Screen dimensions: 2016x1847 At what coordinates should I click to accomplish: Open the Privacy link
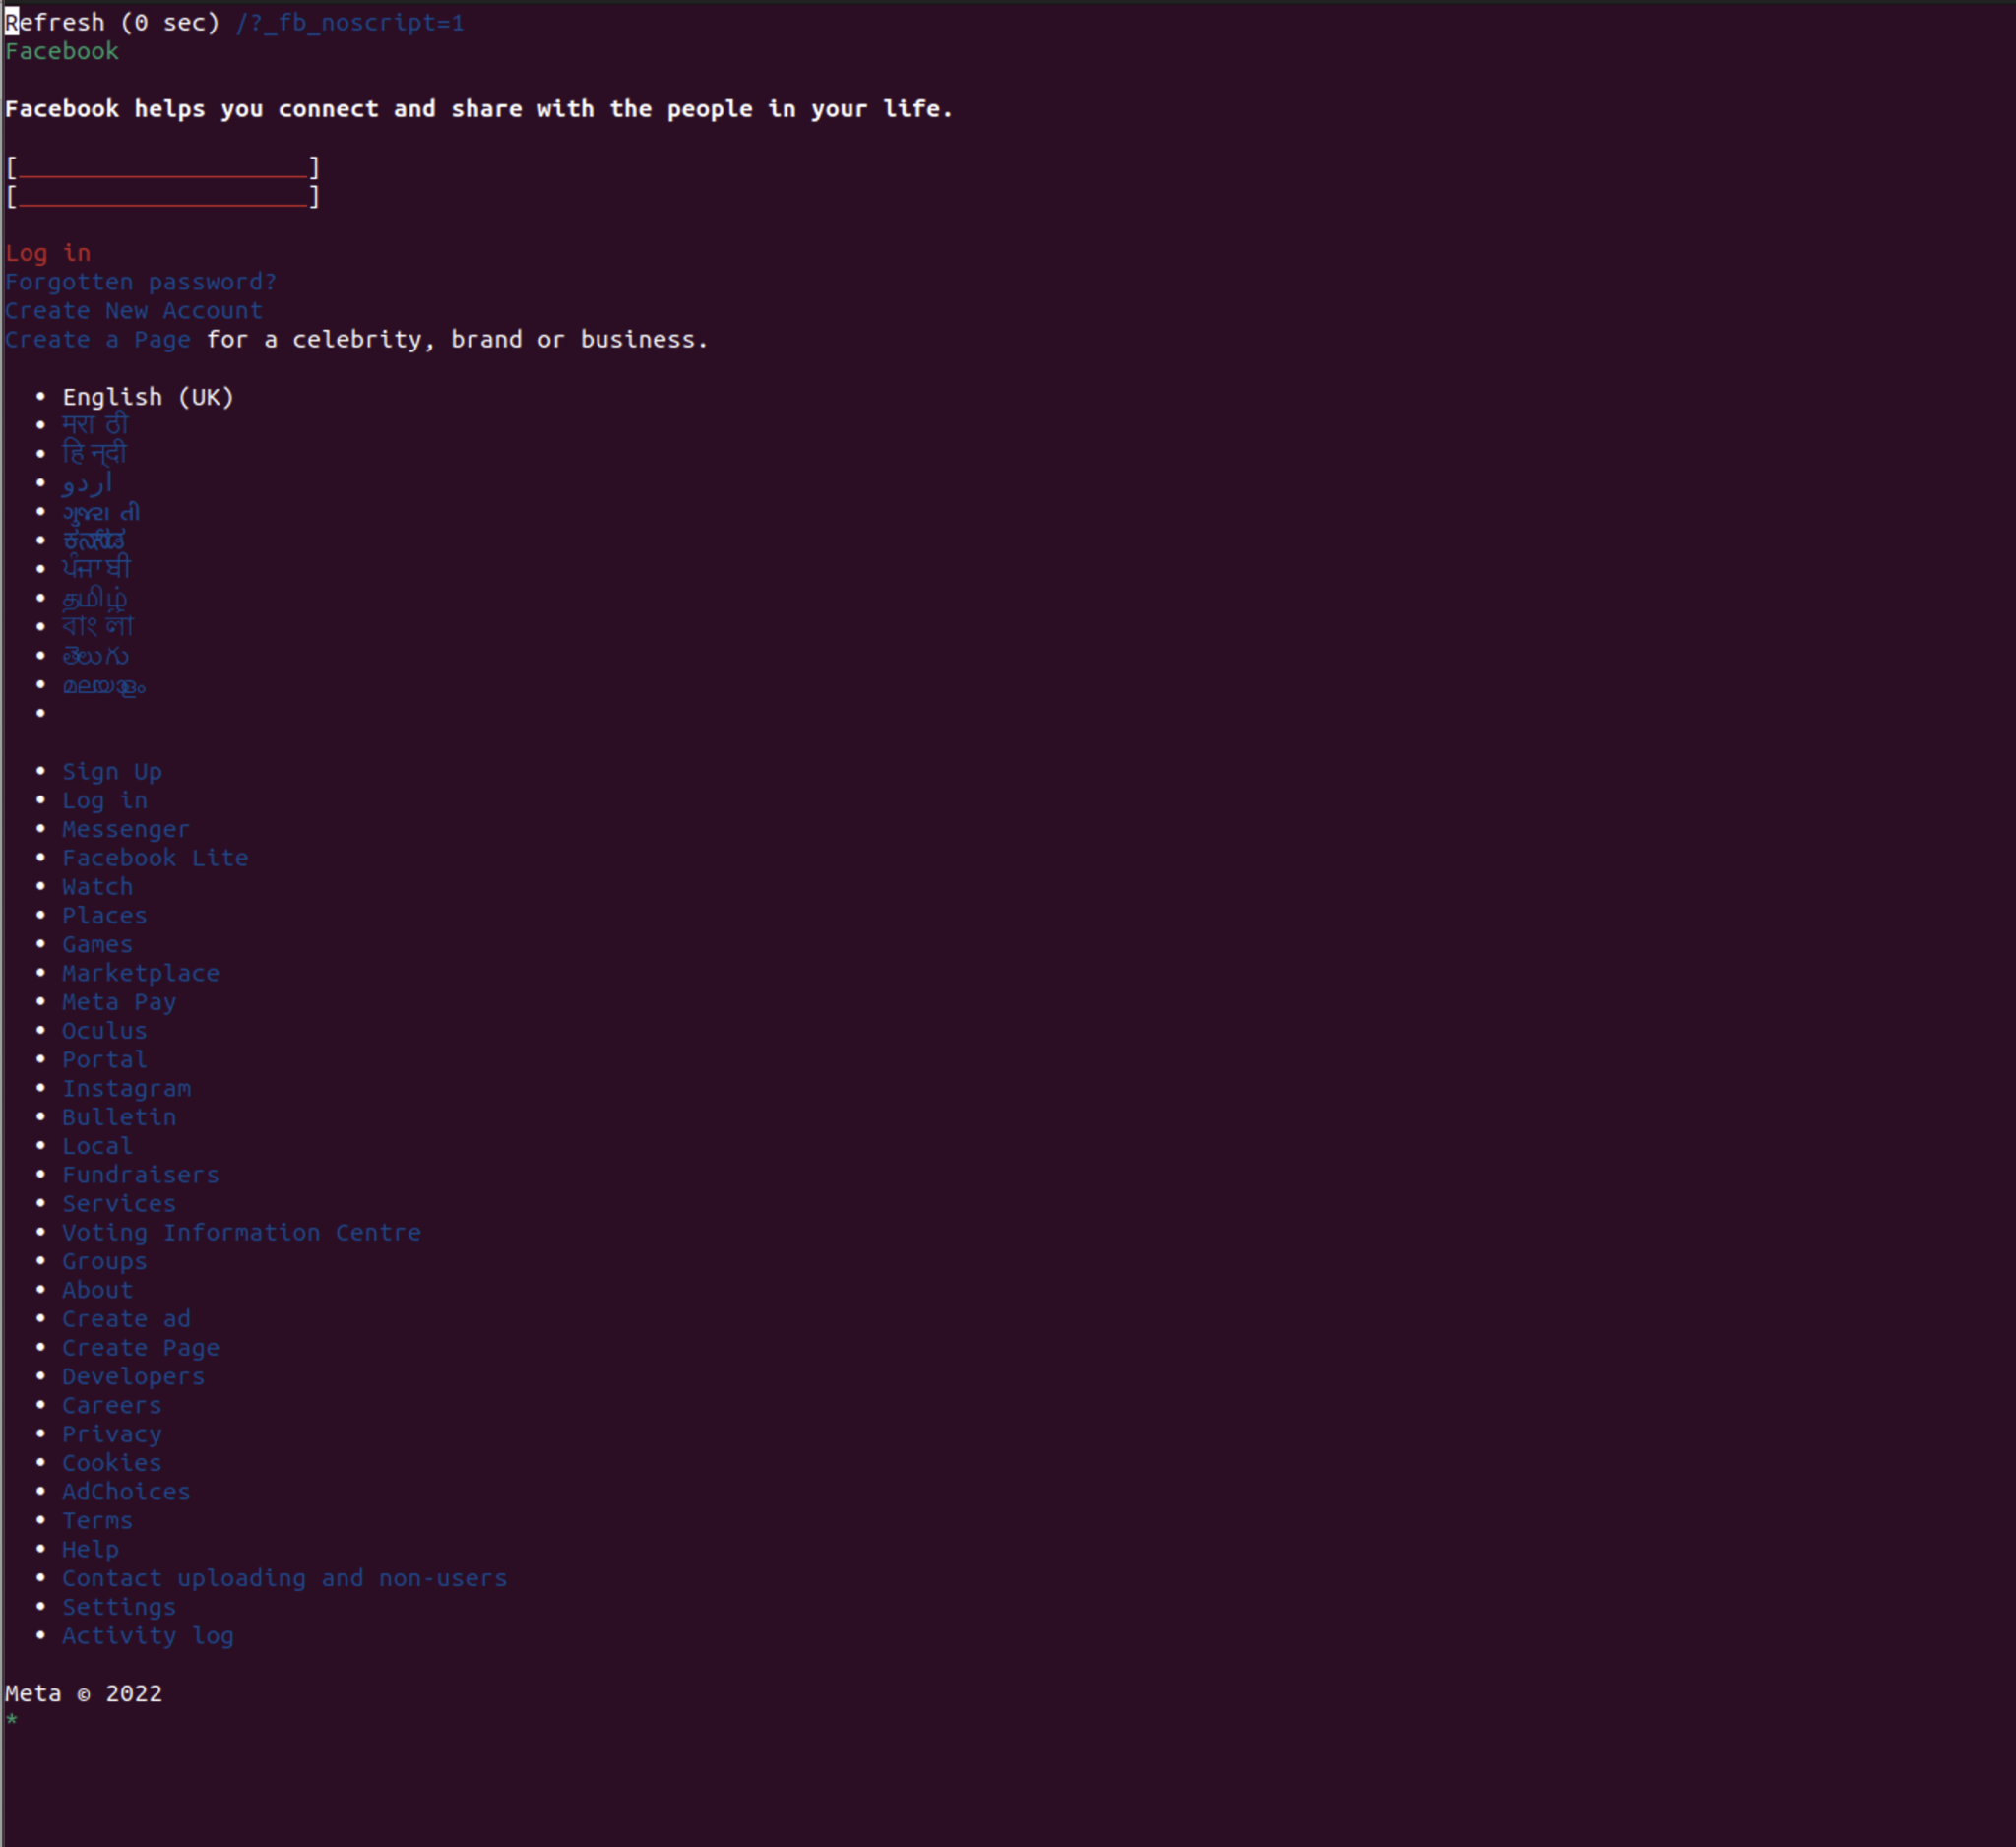coord(112,1434)
